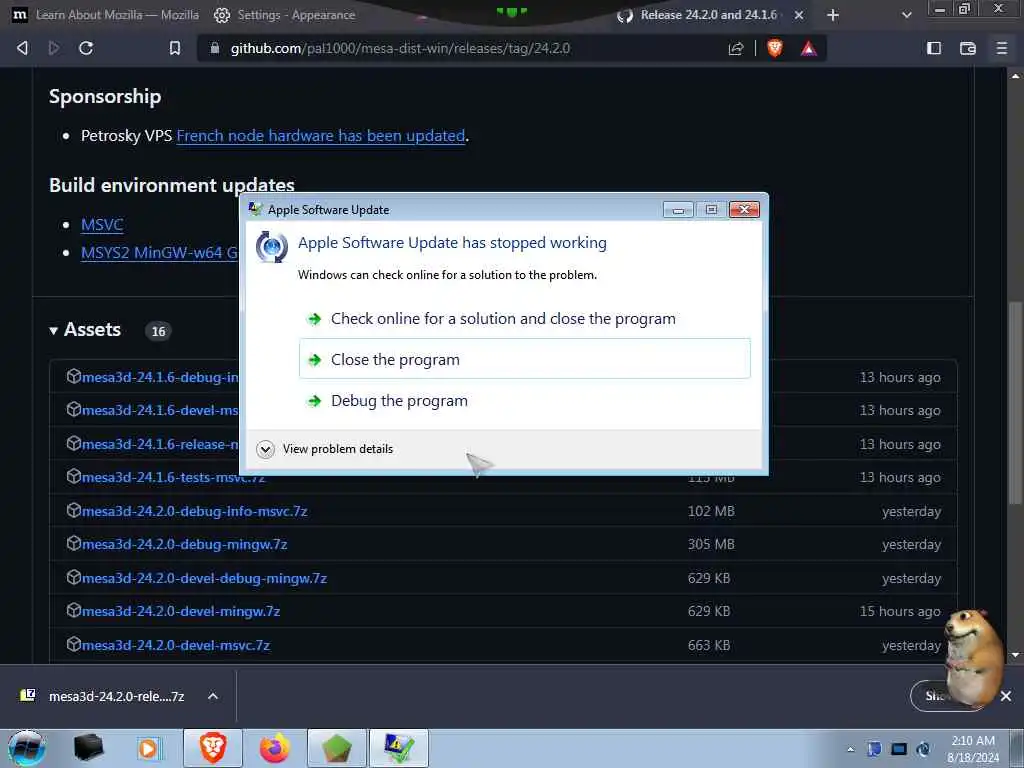Bookmark this page with the bookmark icon
Viewport: 1024px width, 768px height.
click(x=175, y=48)
